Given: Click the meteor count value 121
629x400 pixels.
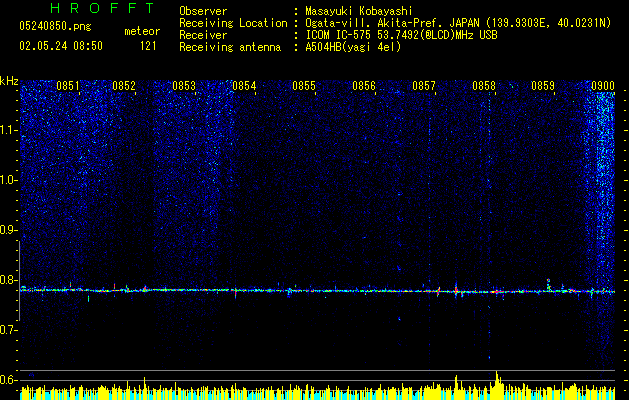Looking at the screenshot, I should pos(148,46).
